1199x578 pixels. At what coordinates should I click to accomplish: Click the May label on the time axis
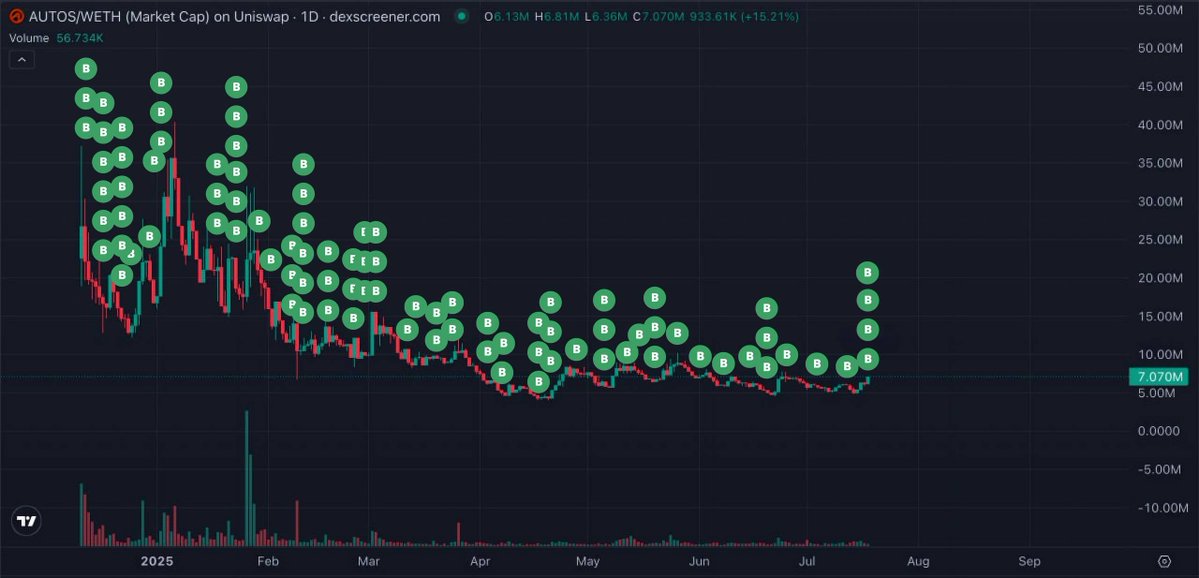588,561
